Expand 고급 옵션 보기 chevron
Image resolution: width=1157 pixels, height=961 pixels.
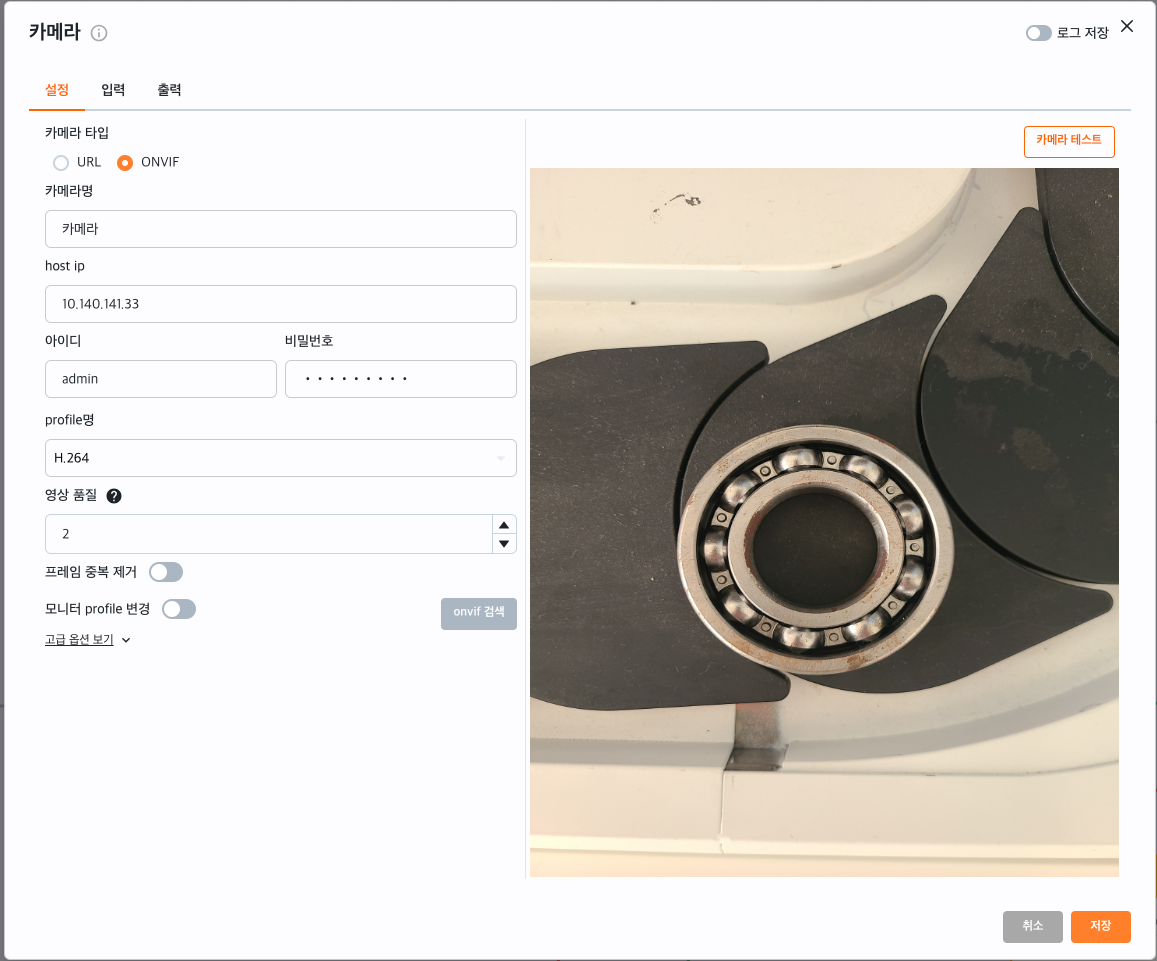(126, 640)
